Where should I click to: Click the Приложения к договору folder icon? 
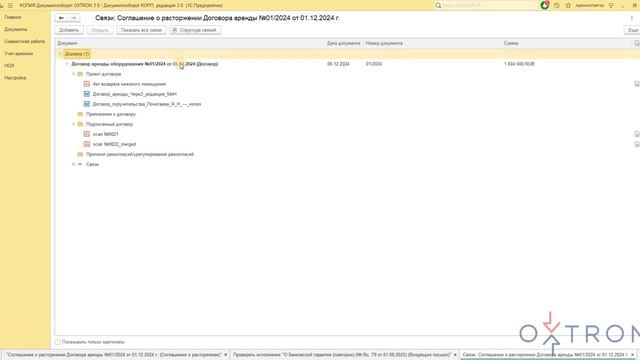(x=80, y=114)
